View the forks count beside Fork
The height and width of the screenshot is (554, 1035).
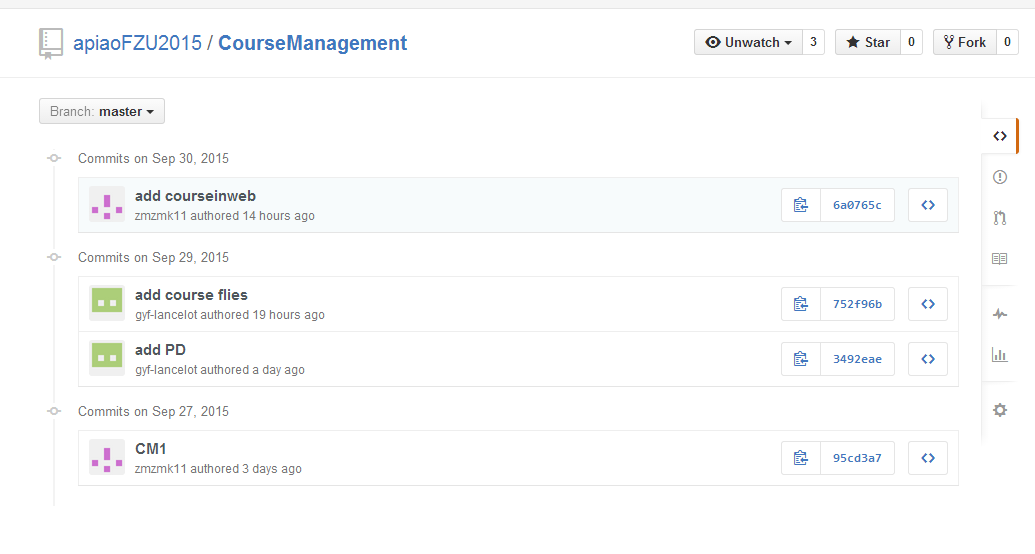[1007, 42]
